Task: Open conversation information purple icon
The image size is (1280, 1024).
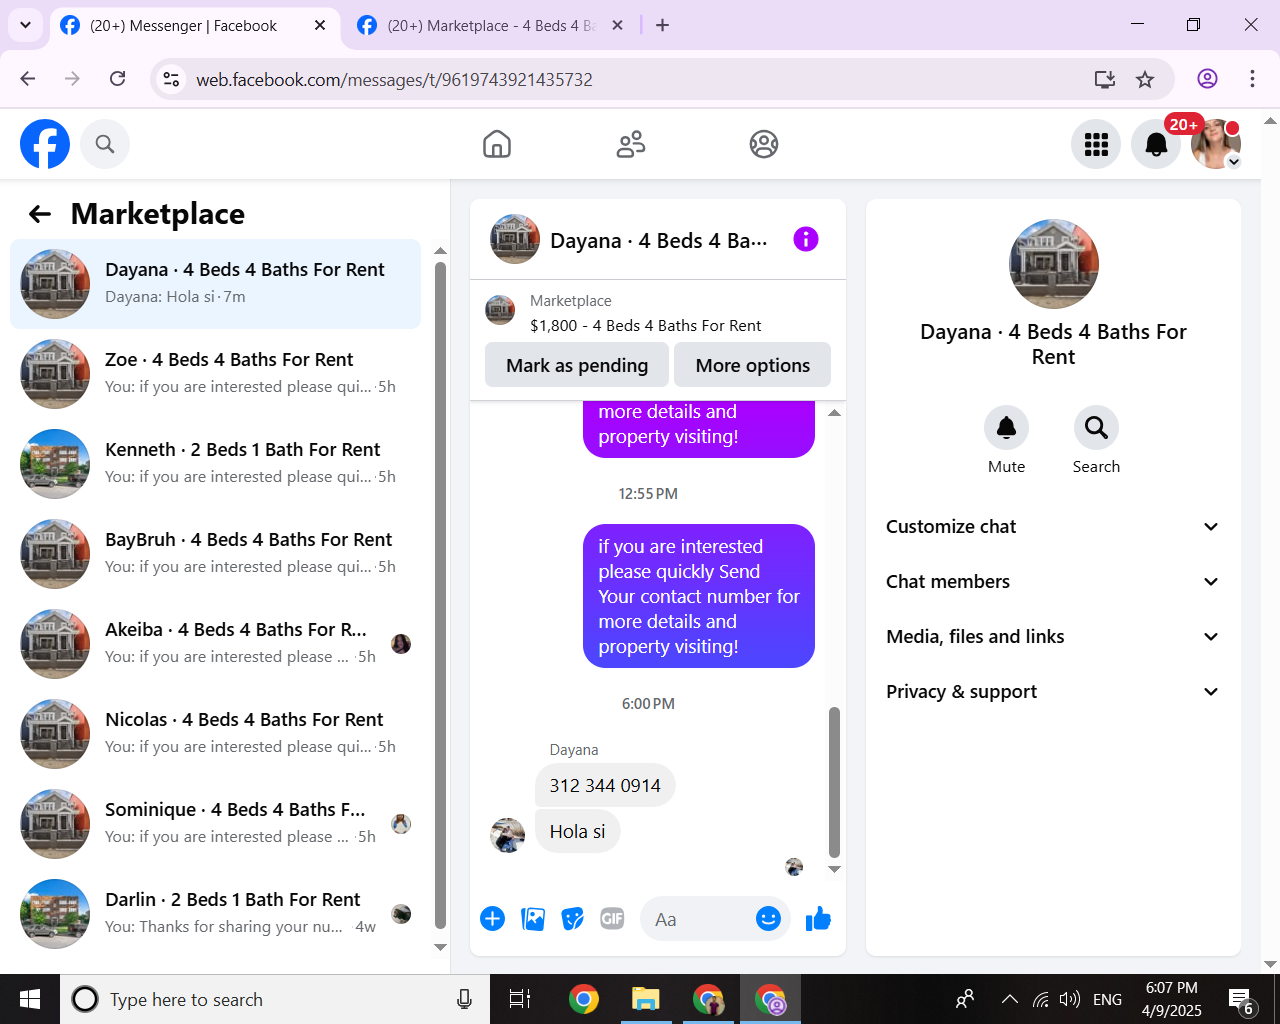Action: point(806,239)
